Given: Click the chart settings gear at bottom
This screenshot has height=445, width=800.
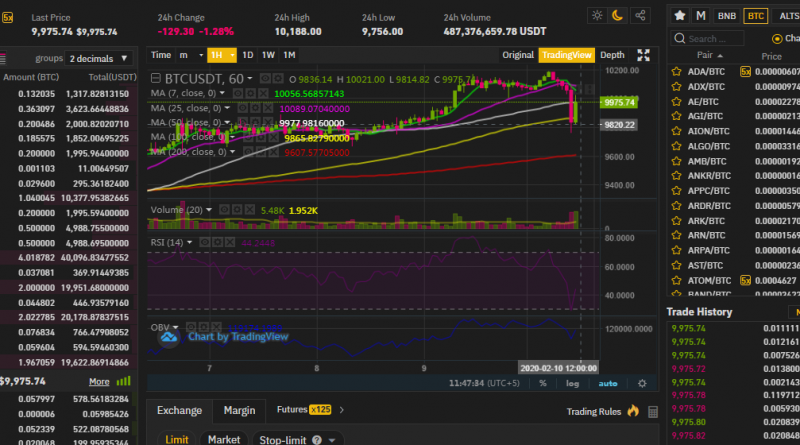Looking at the screenshot, I should (642, 383).
